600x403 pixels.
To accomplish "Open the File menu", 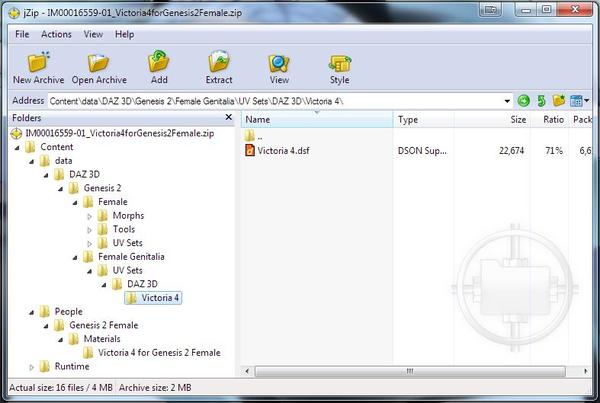I will tap(22, 34).
